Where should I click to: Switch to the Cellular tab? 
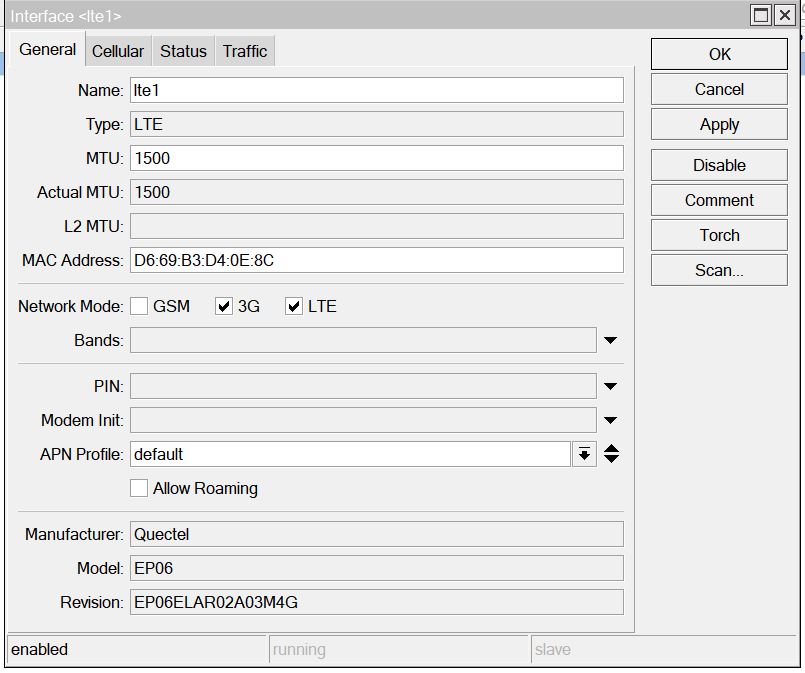118,51
